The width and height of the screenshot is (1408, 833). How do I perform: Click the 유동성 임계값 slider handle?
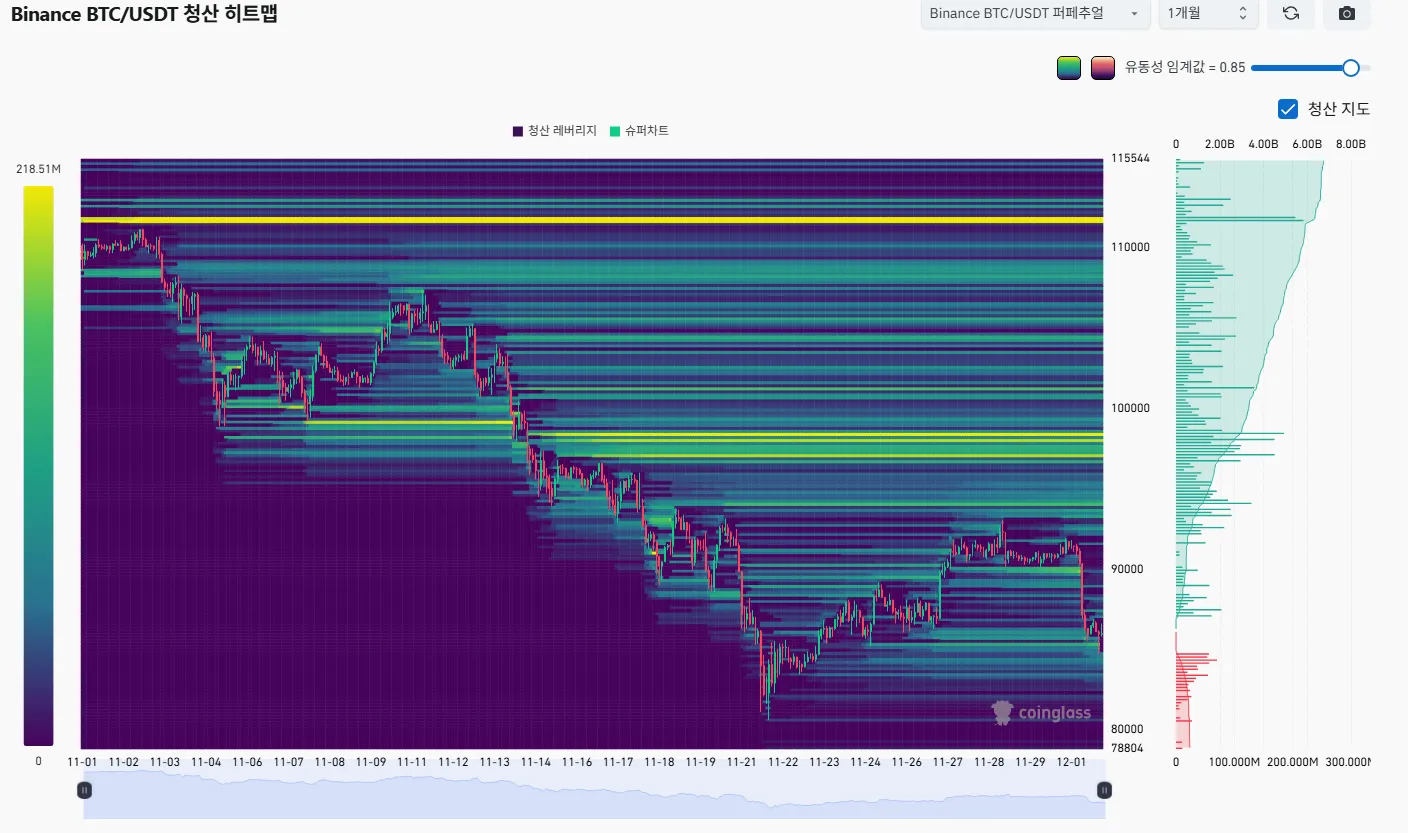(1350, 68)
